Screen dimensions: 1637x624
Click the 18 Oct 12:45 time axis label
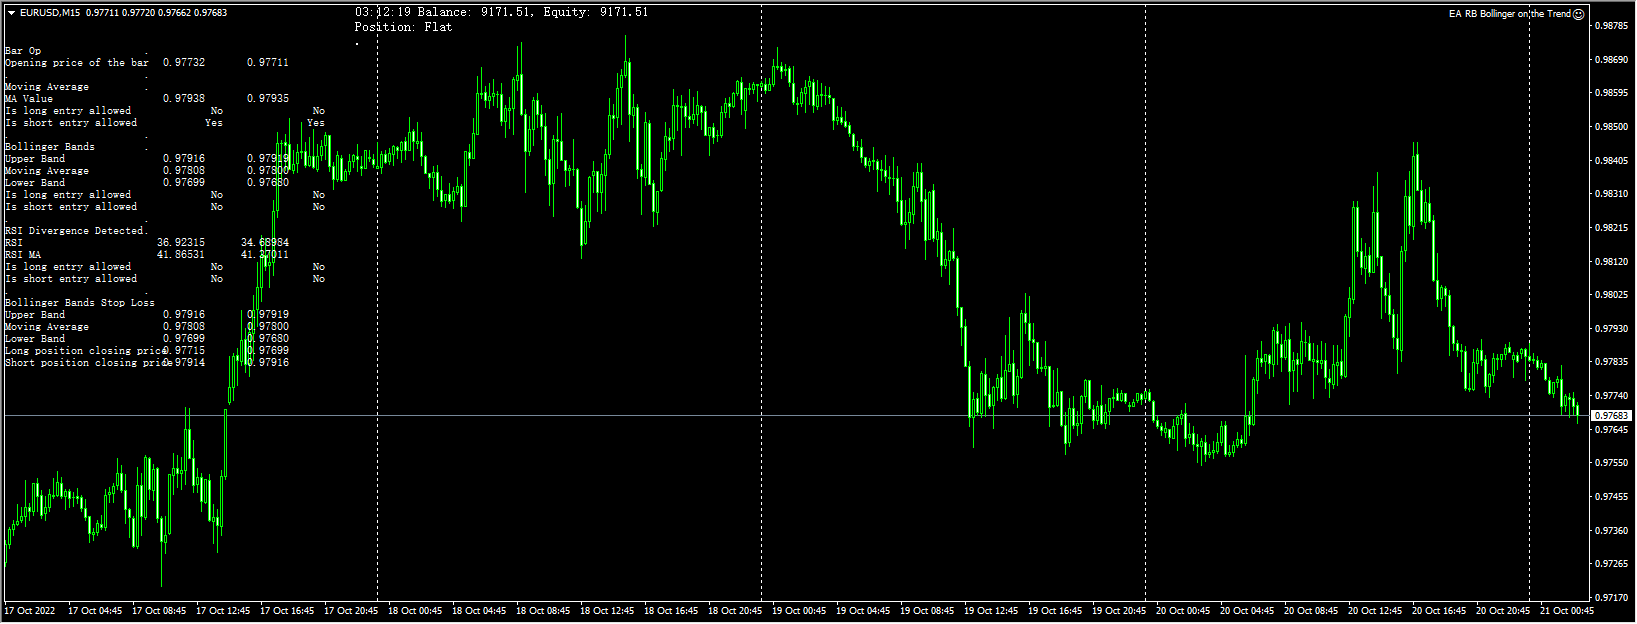pos(607,610)
